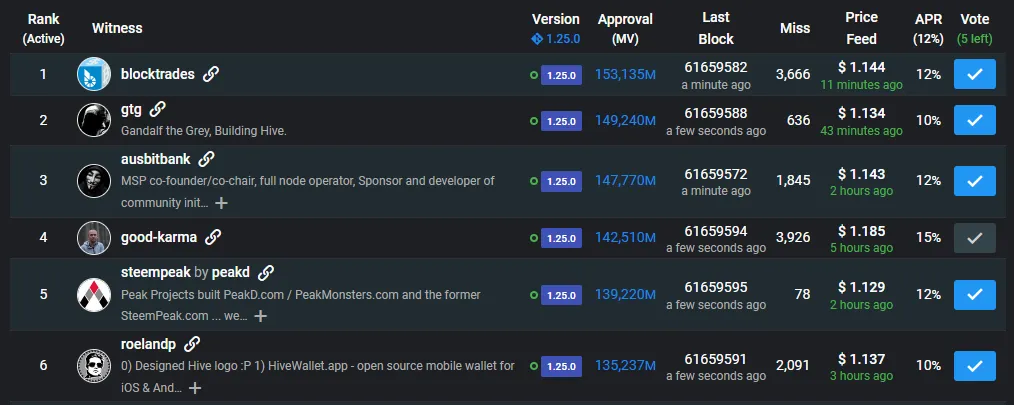Open steempeak approval 139,220M
Image resolution: width=1014 pixels, height=405 pixels.
click(x=625, y=294)
